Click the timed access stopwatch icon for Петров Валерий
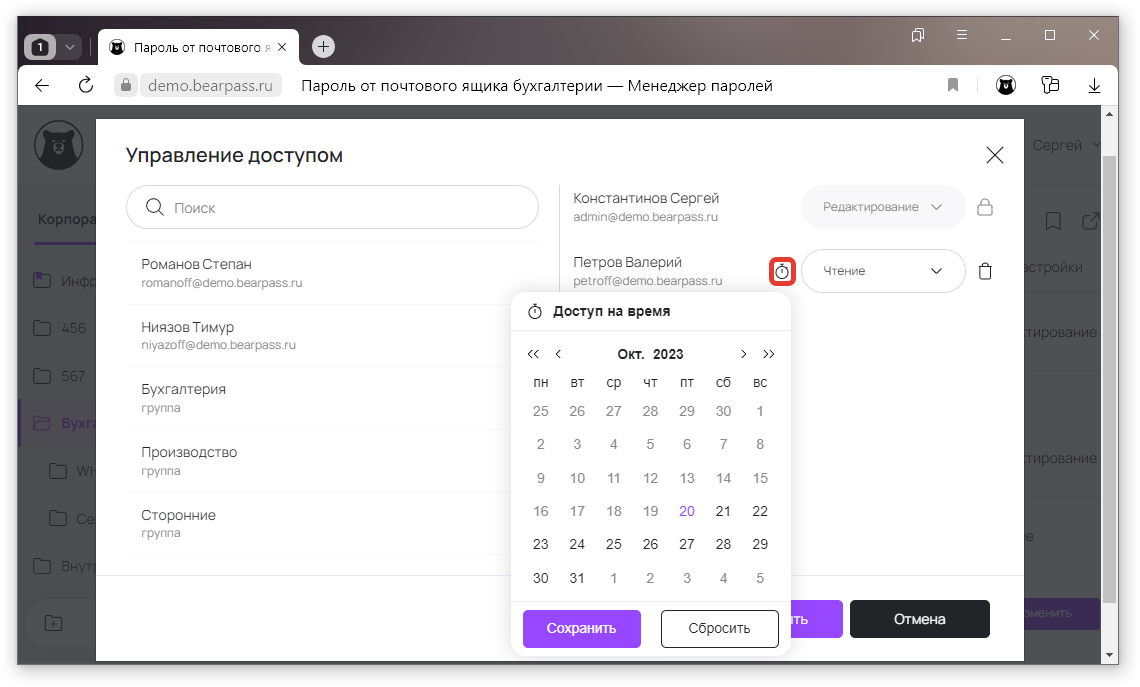 pyautogui.click(x=782, y=271)
